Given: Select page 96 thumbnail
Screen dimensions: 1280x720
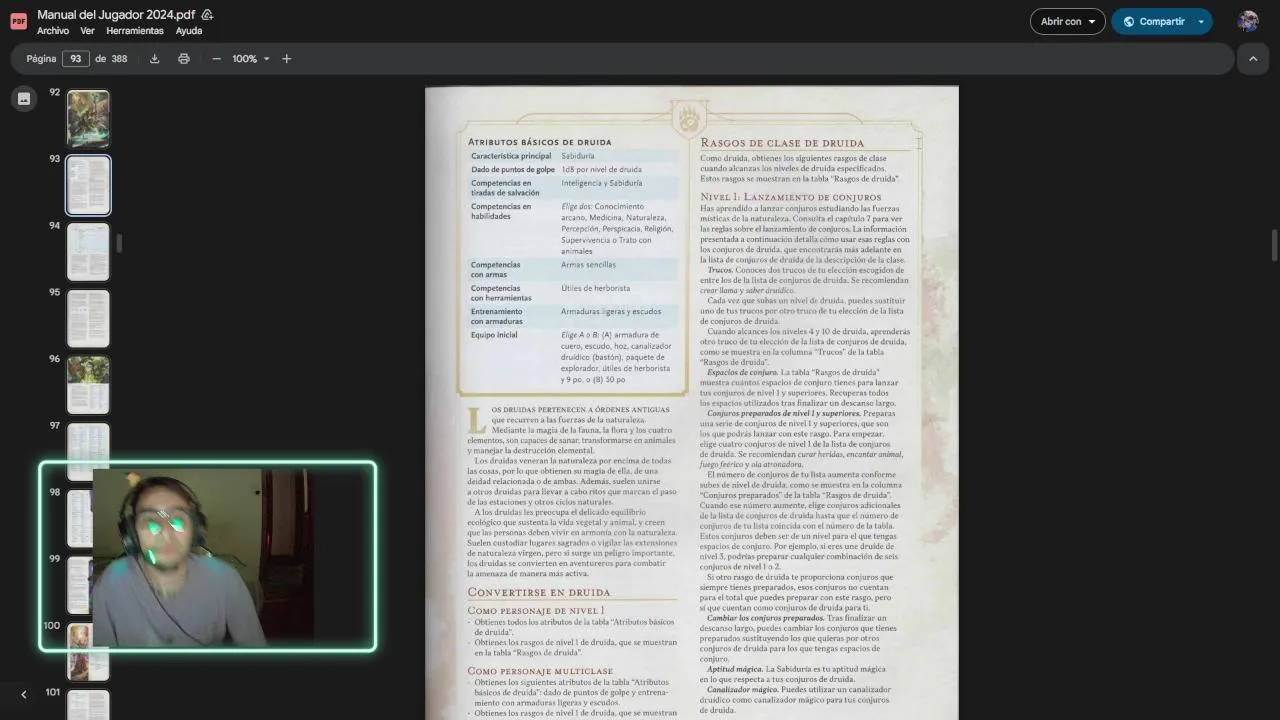Looking at the screenshot, I should point(88,385).
